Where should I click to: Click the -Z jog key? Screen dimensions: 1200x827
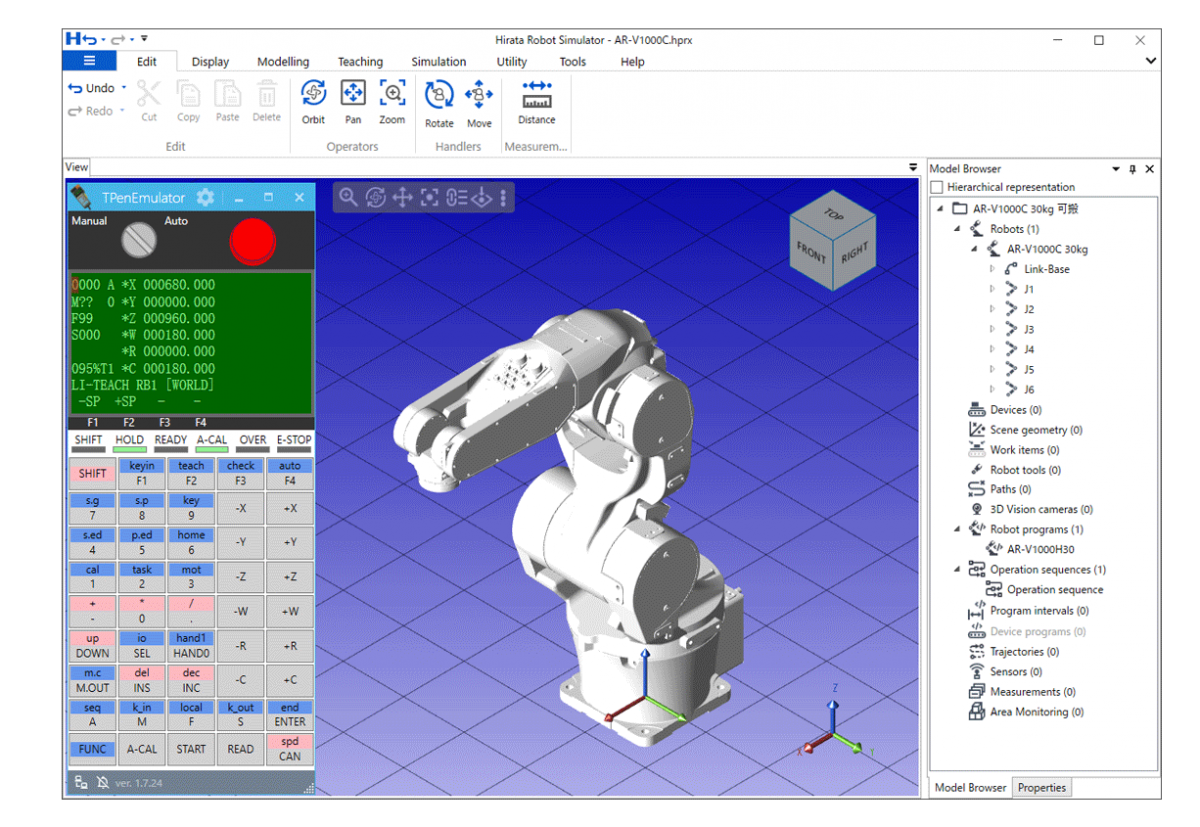[241, 577]
